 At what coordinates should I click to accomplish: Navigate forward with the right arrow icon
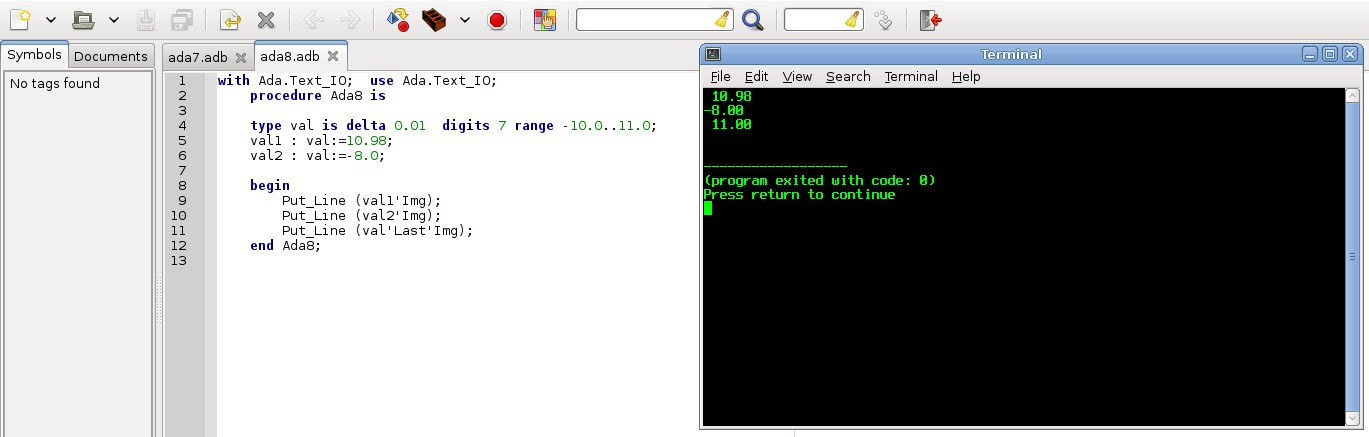click(x=349, y=19)
